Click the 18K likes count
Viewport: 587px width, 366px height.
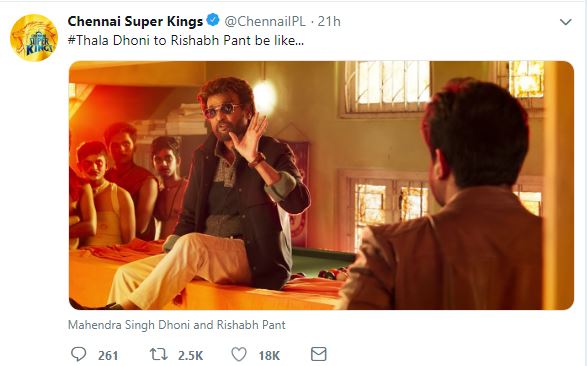point(269,355)
